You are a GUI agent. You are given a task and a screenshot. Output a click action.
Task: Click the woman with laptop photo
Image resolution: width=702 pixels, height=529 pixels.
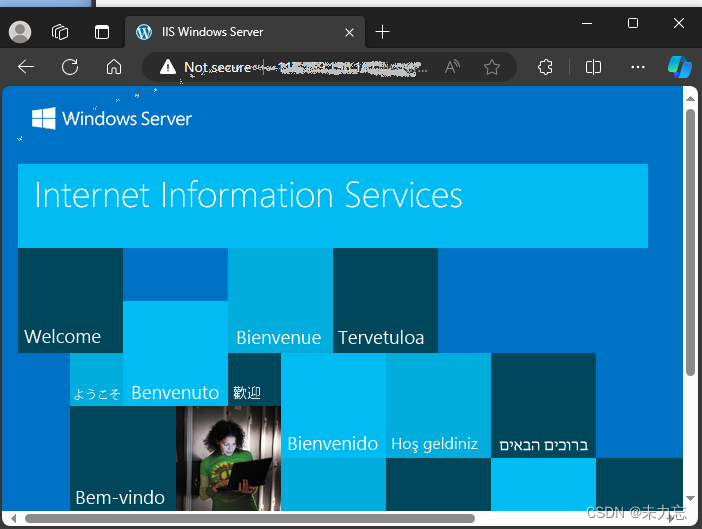228,458
